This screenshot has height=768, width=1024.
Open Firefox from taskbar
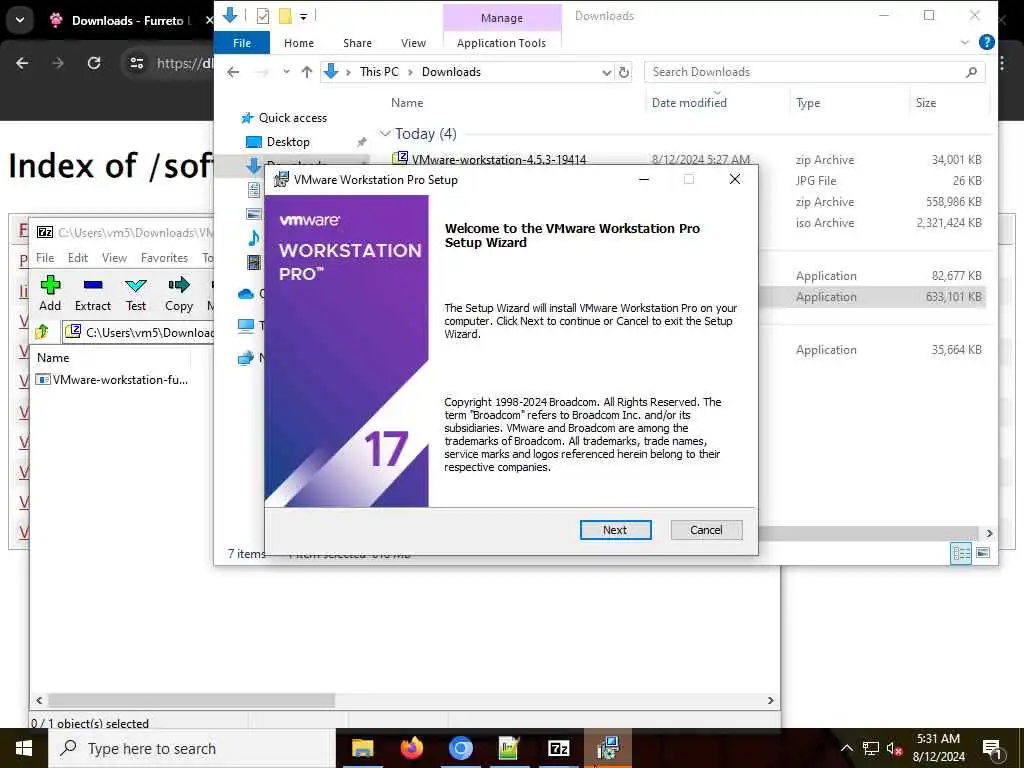point(411,748)
